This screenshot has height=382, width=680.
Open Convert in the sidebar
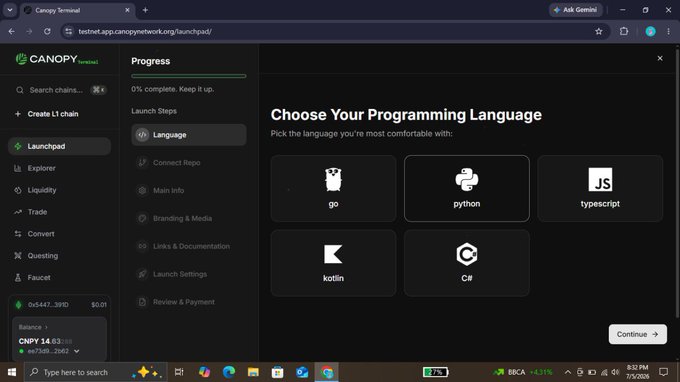tap(59, 234)
